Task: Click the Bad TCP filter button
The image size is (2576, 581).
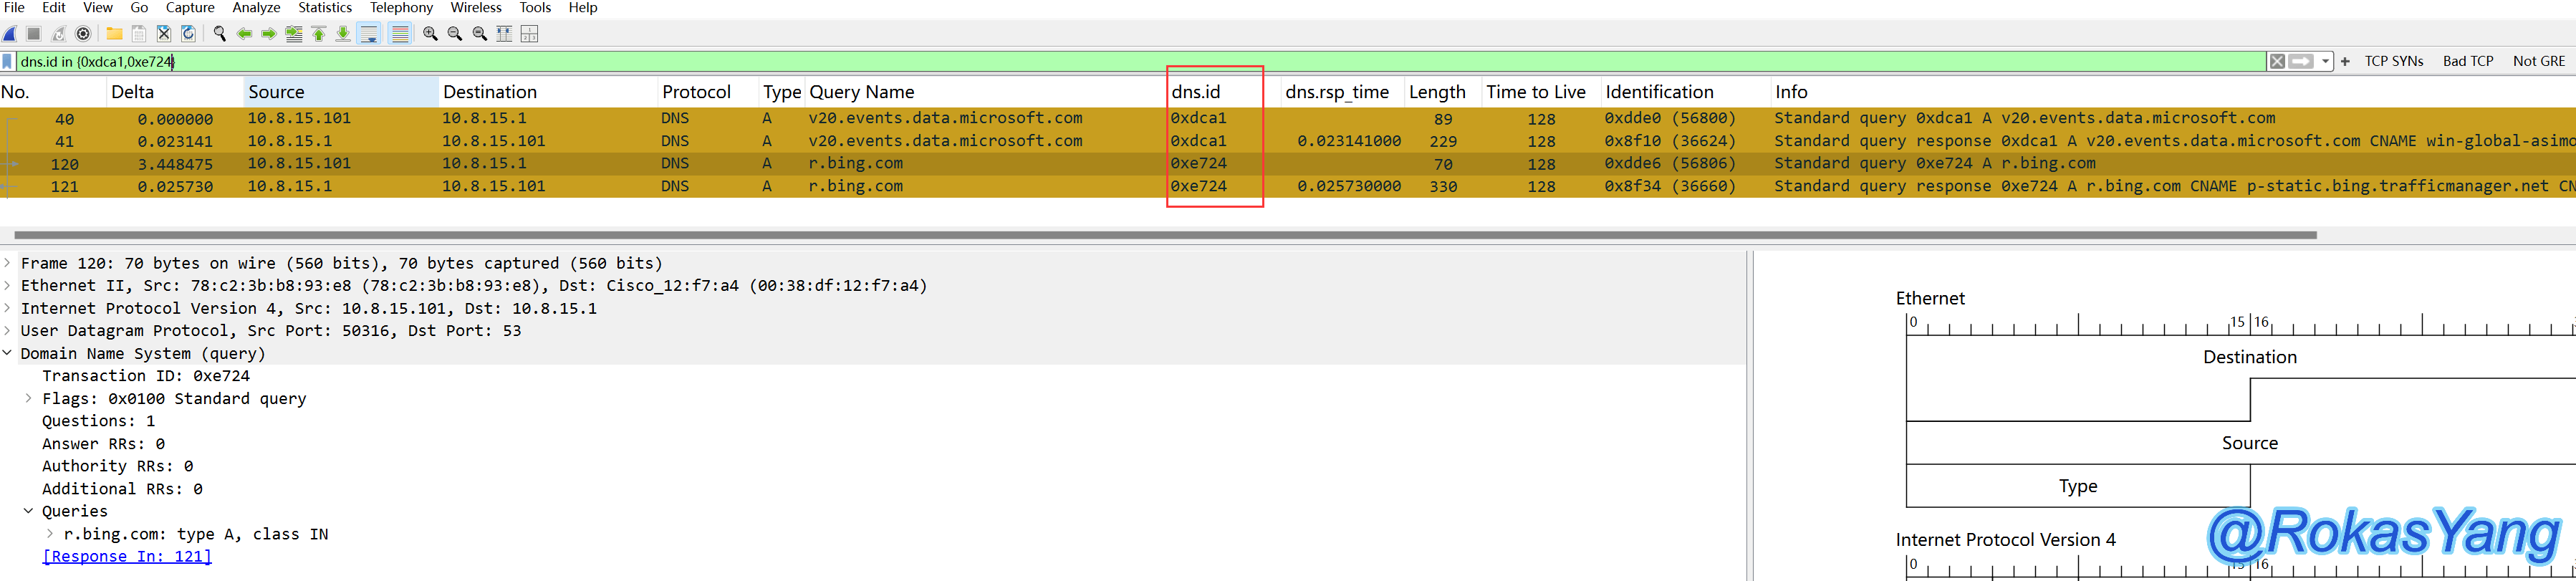Action: tap(2467, 62)
